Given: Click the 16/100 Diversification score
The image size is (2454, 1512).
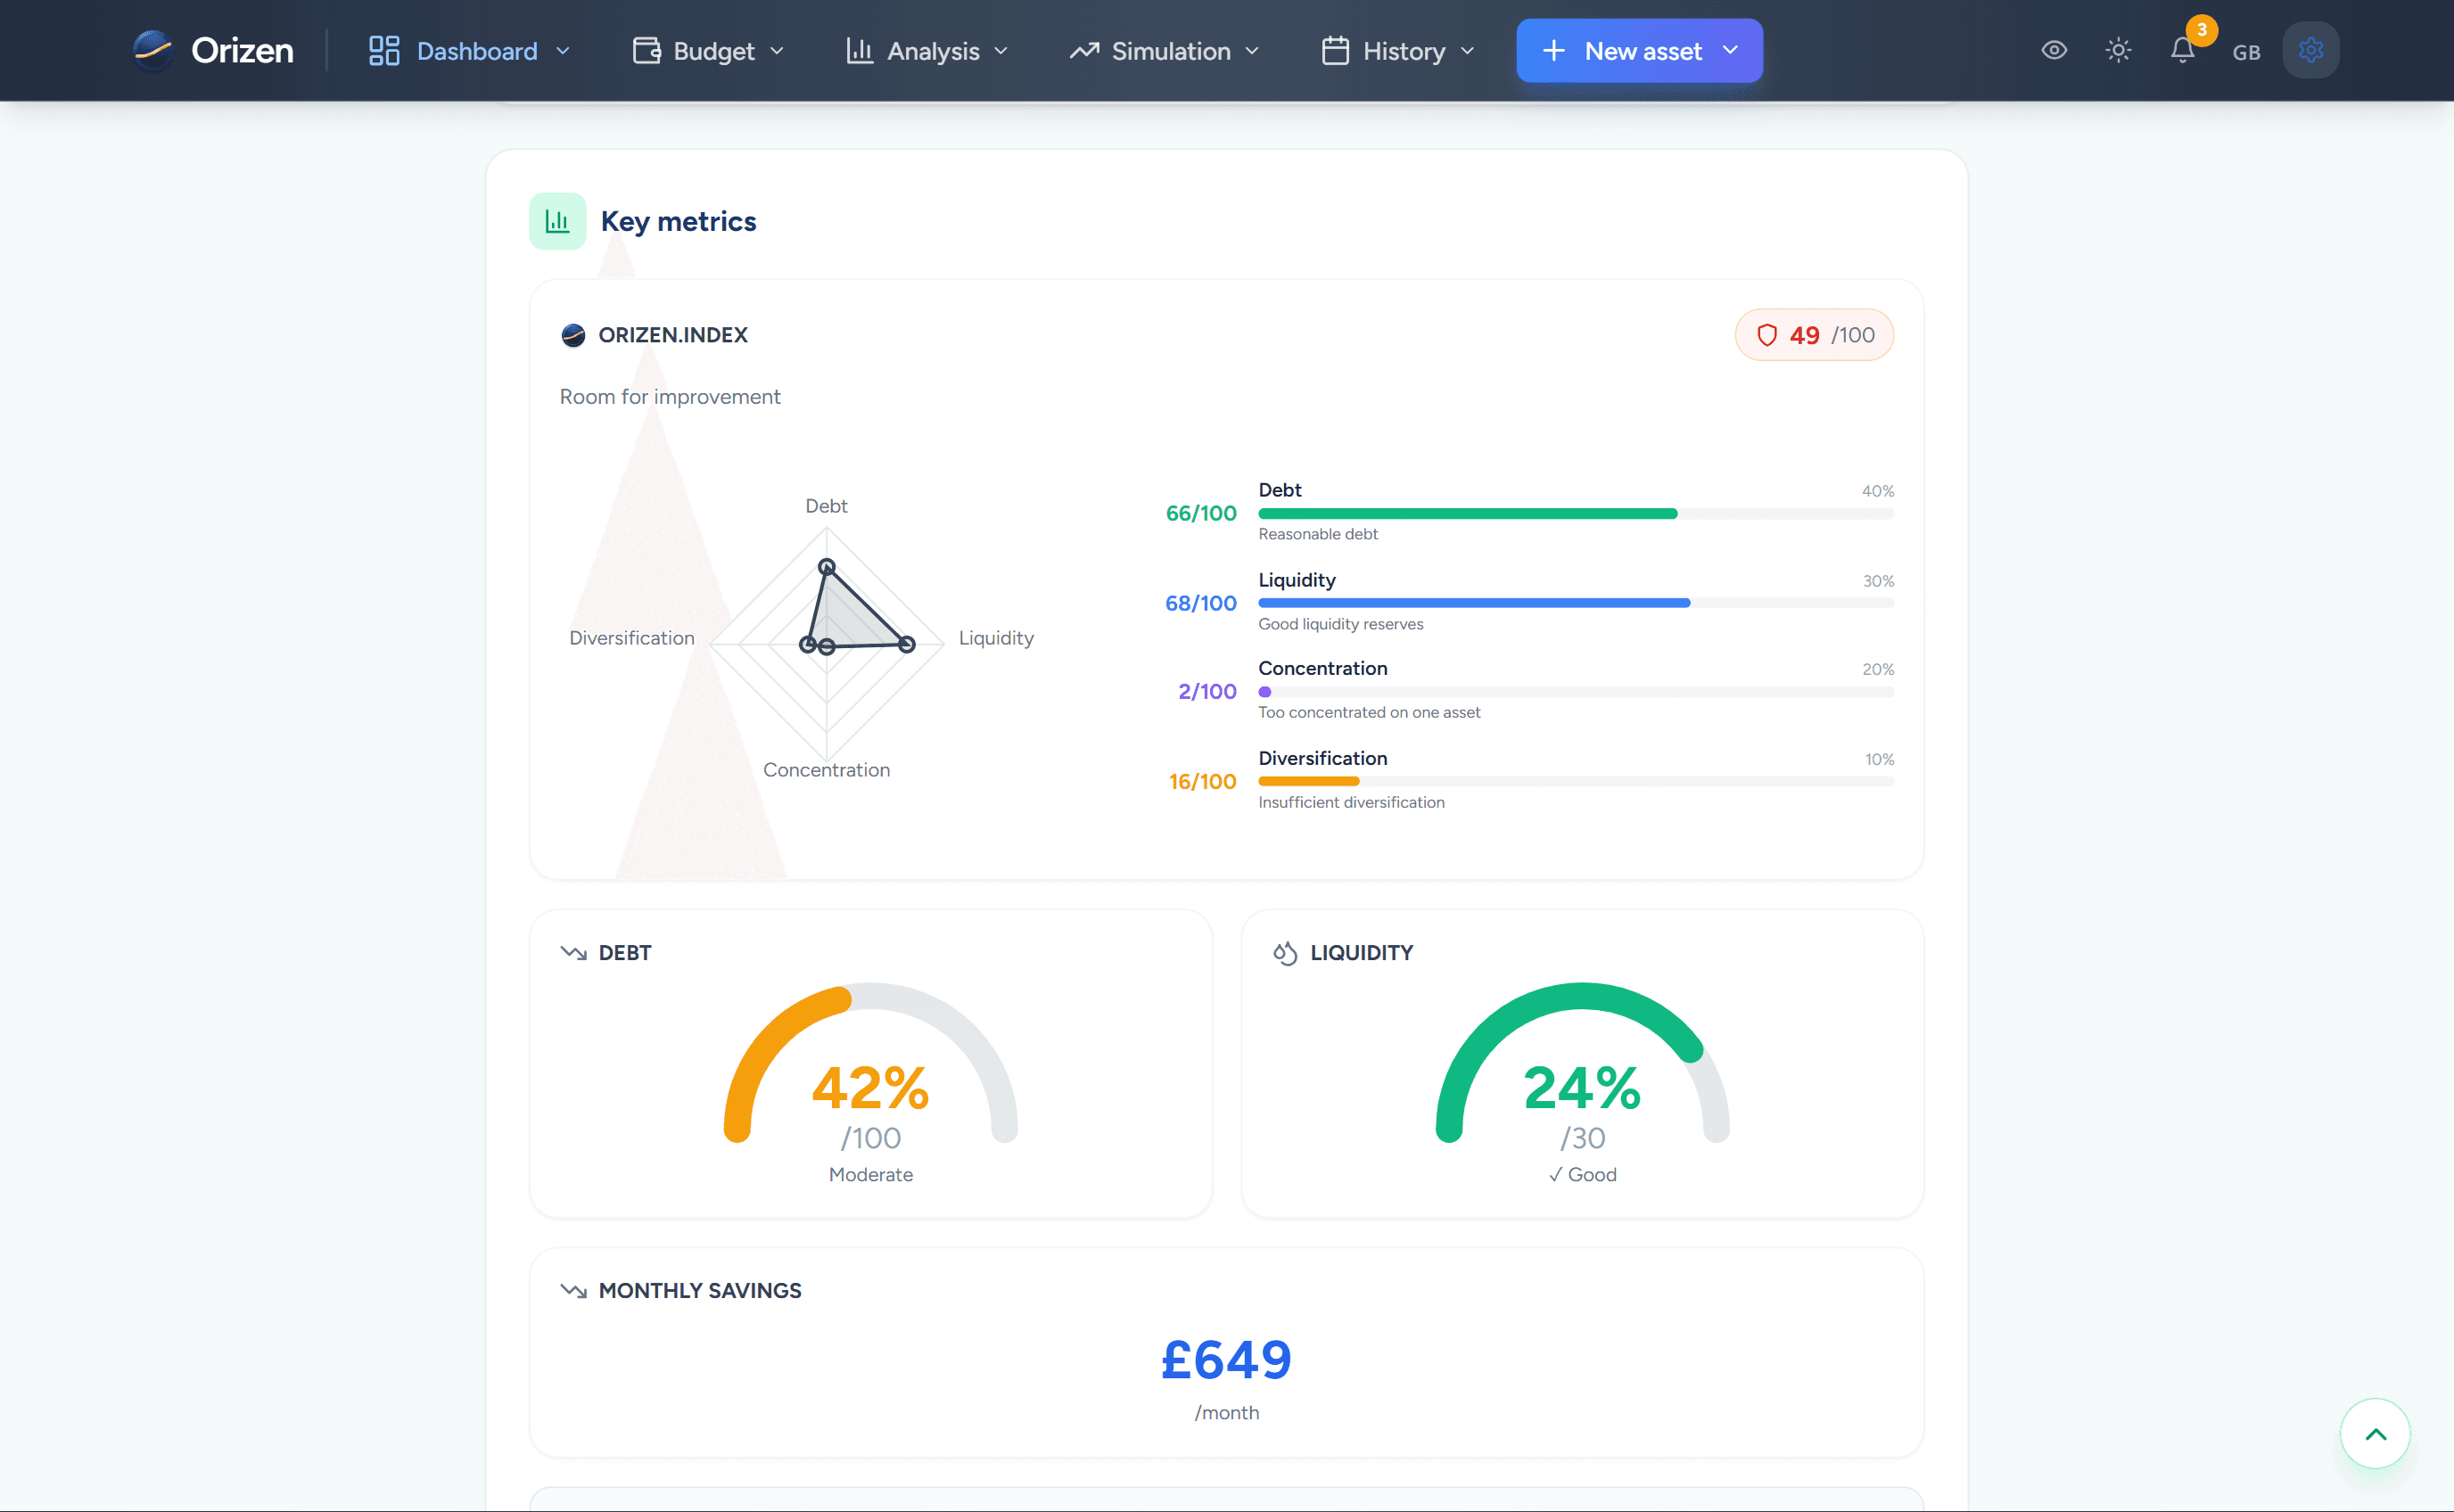Looking at the screenshot, I should [x=1202, y=781].
